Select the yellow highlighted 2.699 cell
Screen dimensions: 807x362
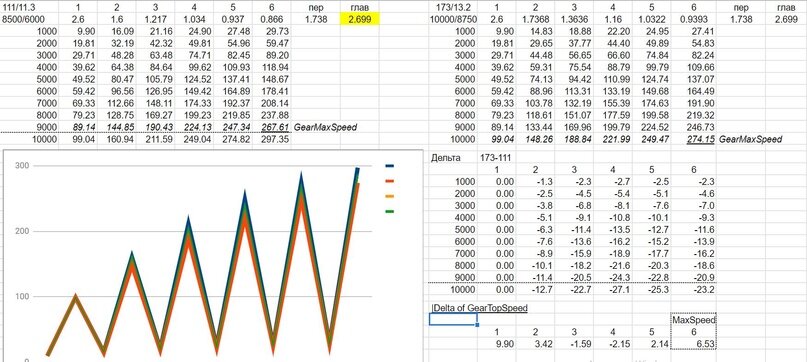359,20
